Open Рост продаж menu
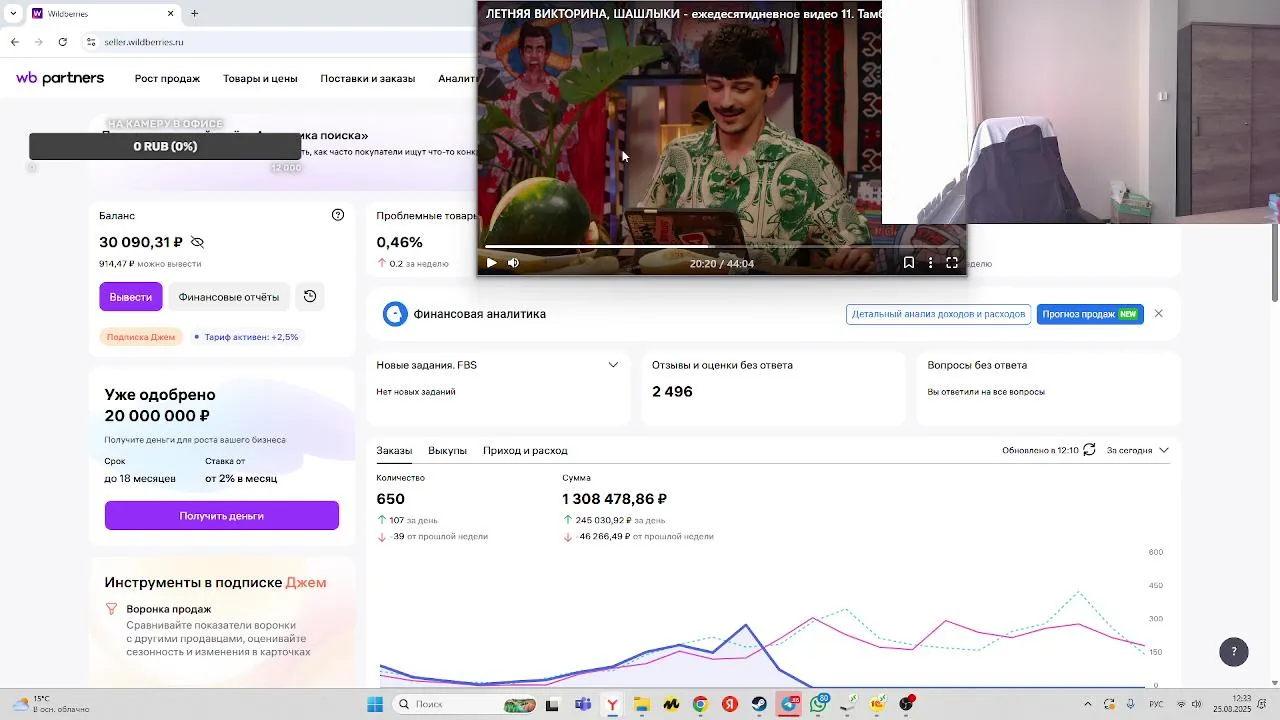This screenshot has height=720, width=1280. click(167, 79)
